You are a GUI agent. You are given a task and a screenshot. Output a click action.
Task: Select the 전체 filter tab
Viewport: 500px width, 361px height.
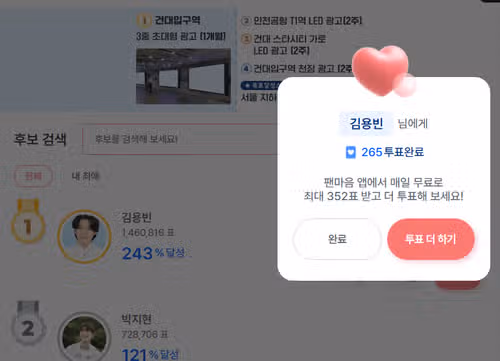point(33,176)
